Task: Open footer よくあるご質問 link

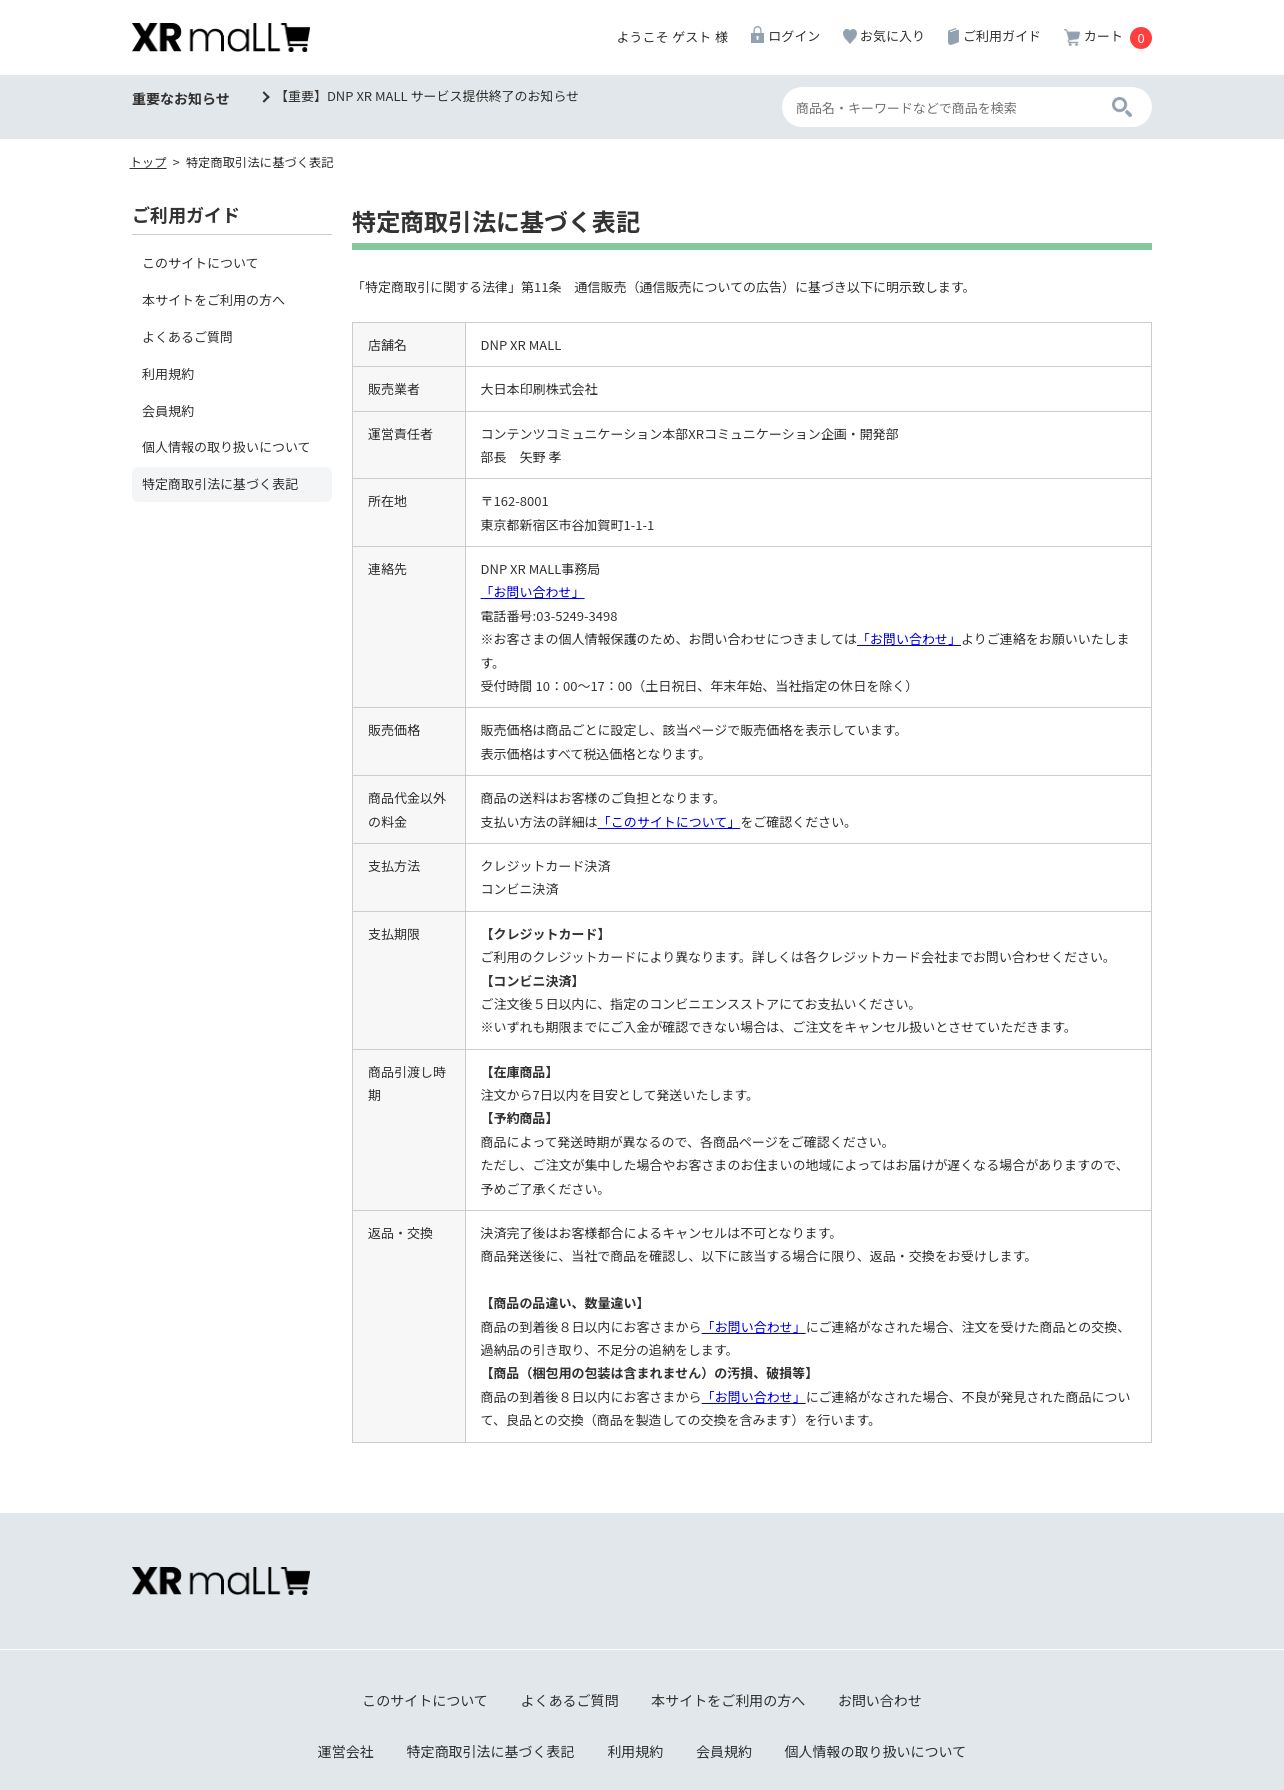Action: pos(570,1700)
